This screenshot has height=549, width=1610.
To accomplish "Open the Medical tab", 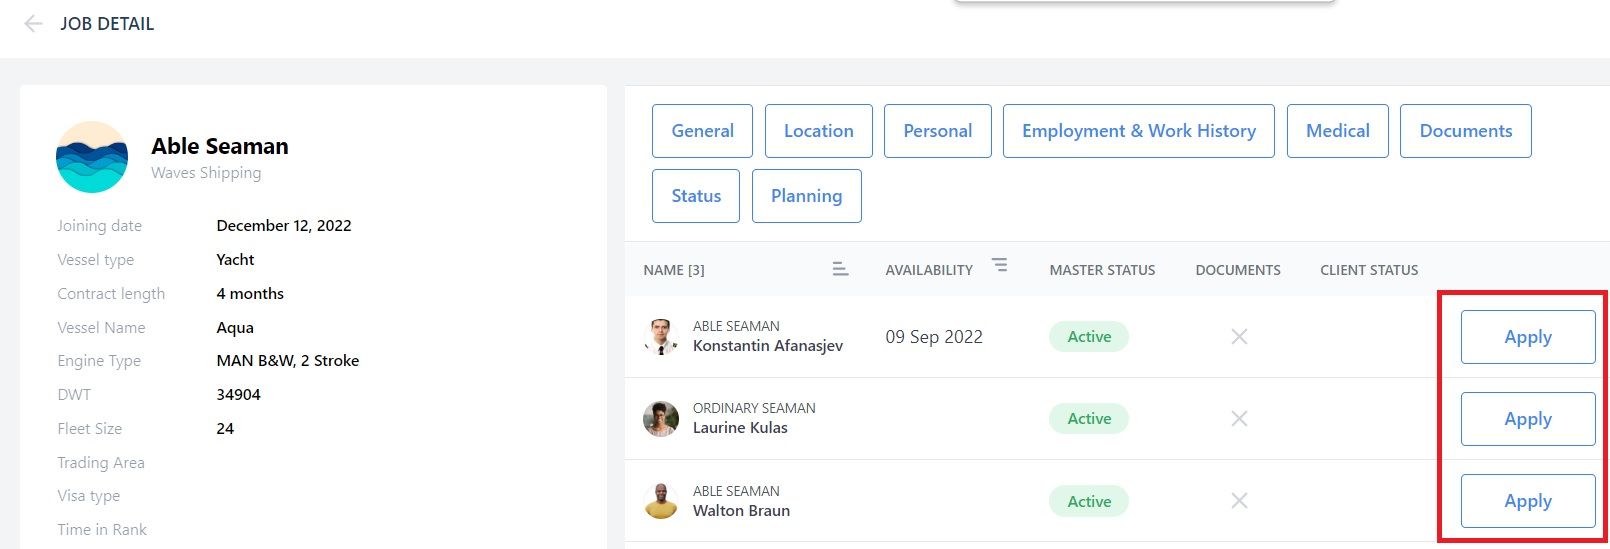I will click(1338, 131).
